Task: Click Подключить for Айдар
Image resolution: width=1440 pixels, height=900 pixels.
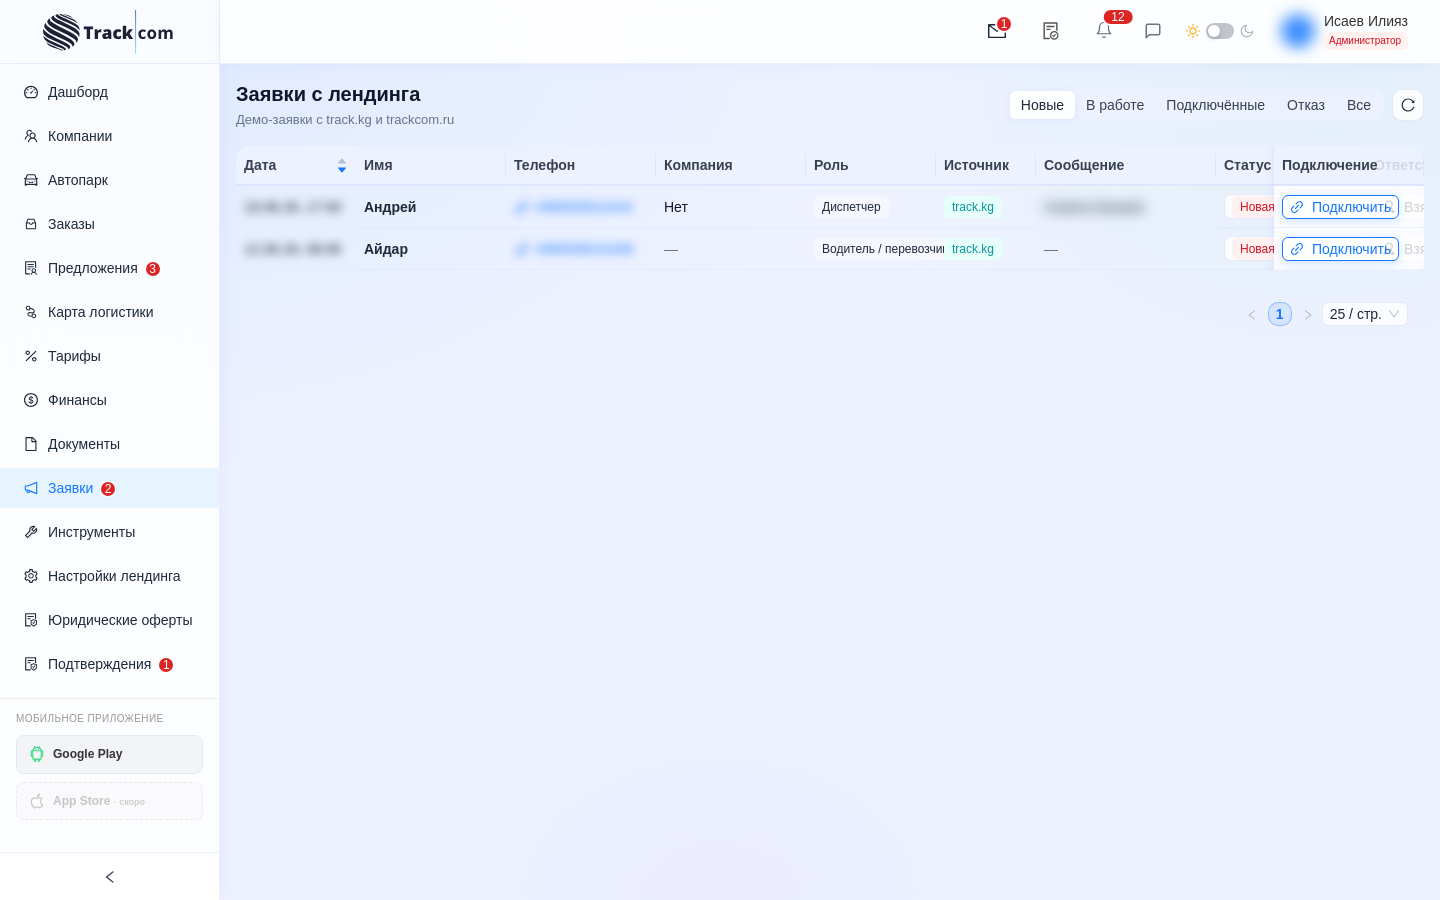Action: coord(1340,249)
